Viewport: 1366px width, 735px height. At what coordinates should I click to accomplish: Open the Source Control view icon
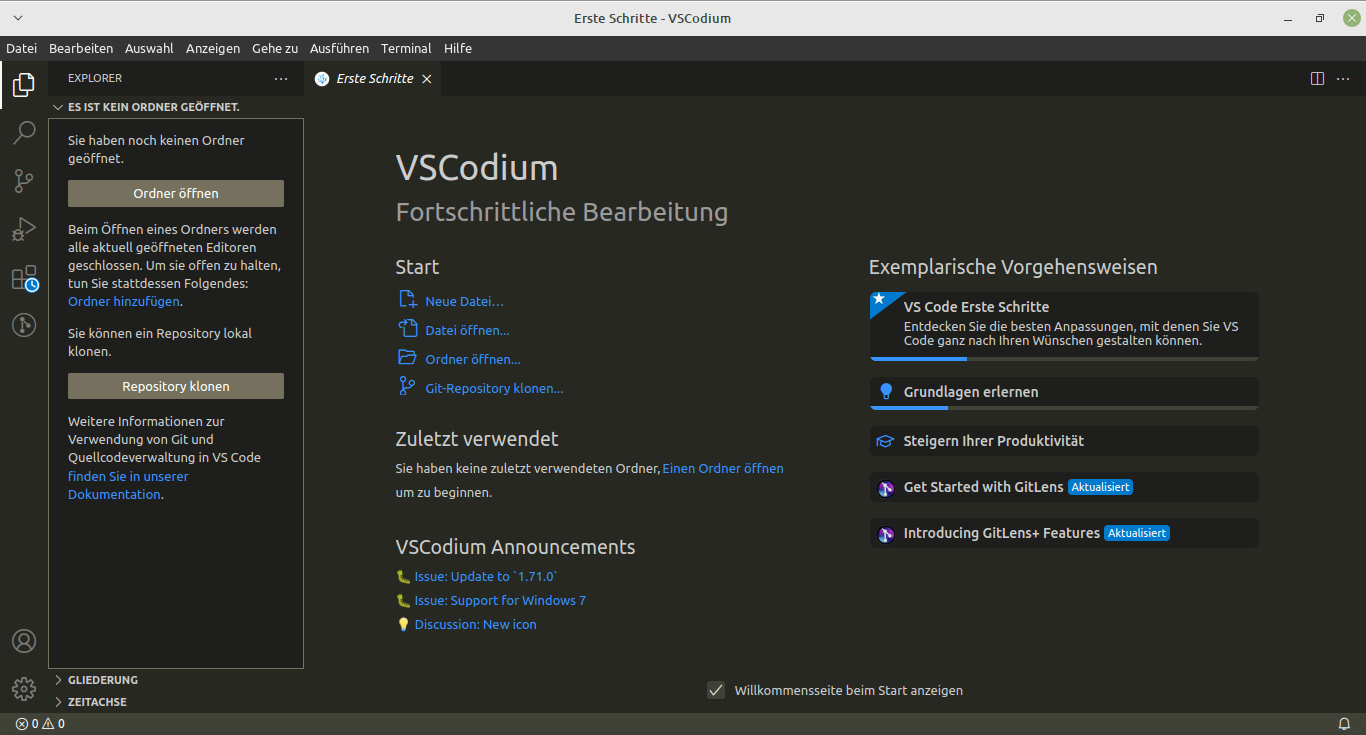click(24, 181)
